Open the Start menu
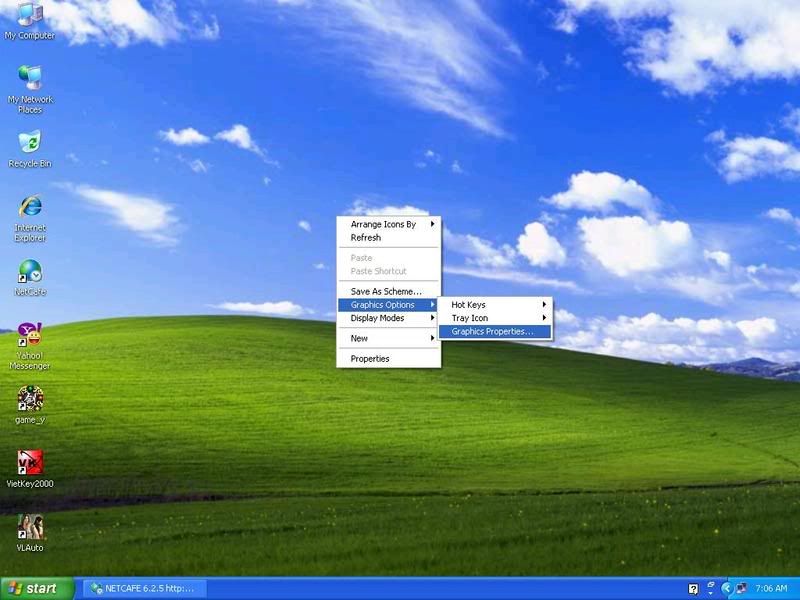The image size is (800, 600). point(37,588)
